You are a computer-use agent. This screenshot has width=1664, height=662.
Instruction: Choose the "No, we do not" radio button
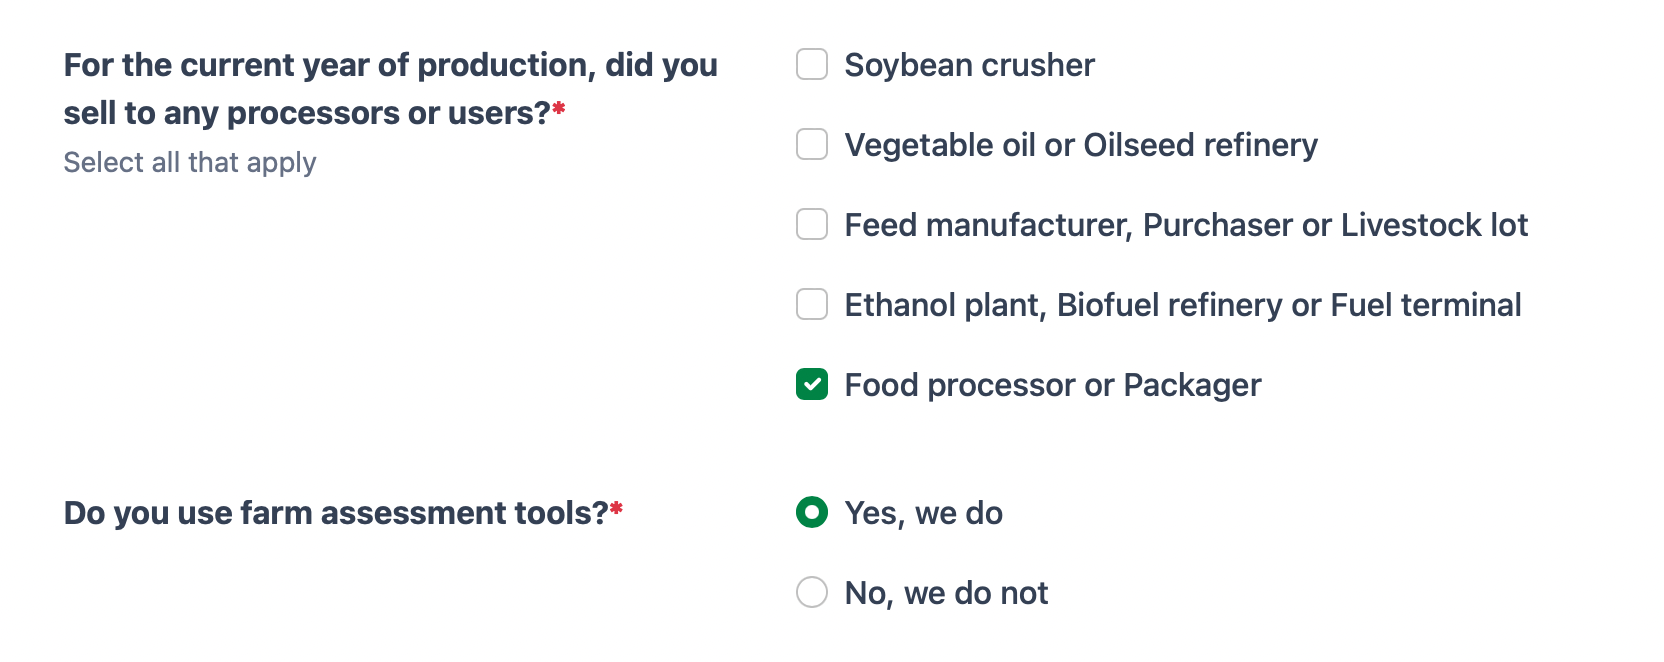(x=812, y=593)
